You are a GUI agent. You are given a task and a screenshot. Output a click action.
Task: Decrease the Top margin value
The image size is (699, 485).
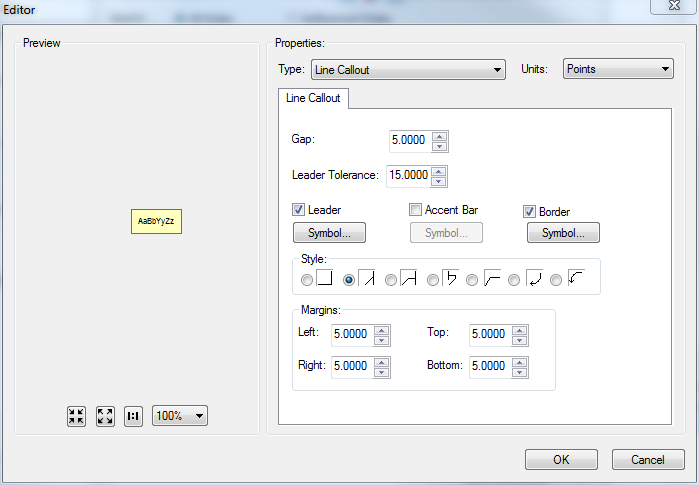tap(520, 340)
